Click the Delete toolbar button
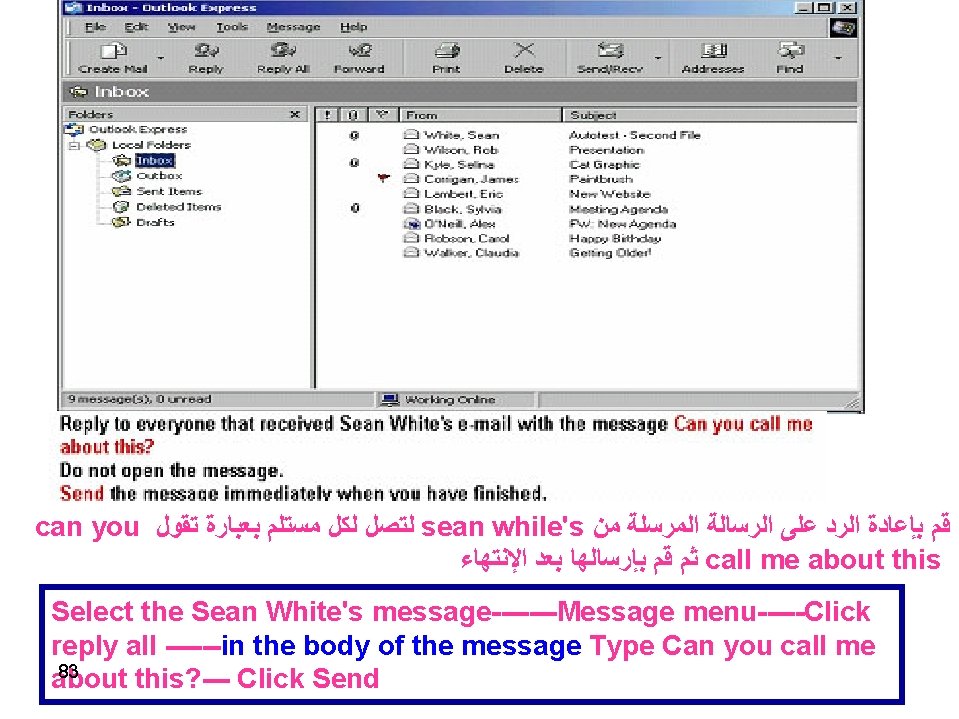This screenshot has width=959, height=719. tap(524, 58)
